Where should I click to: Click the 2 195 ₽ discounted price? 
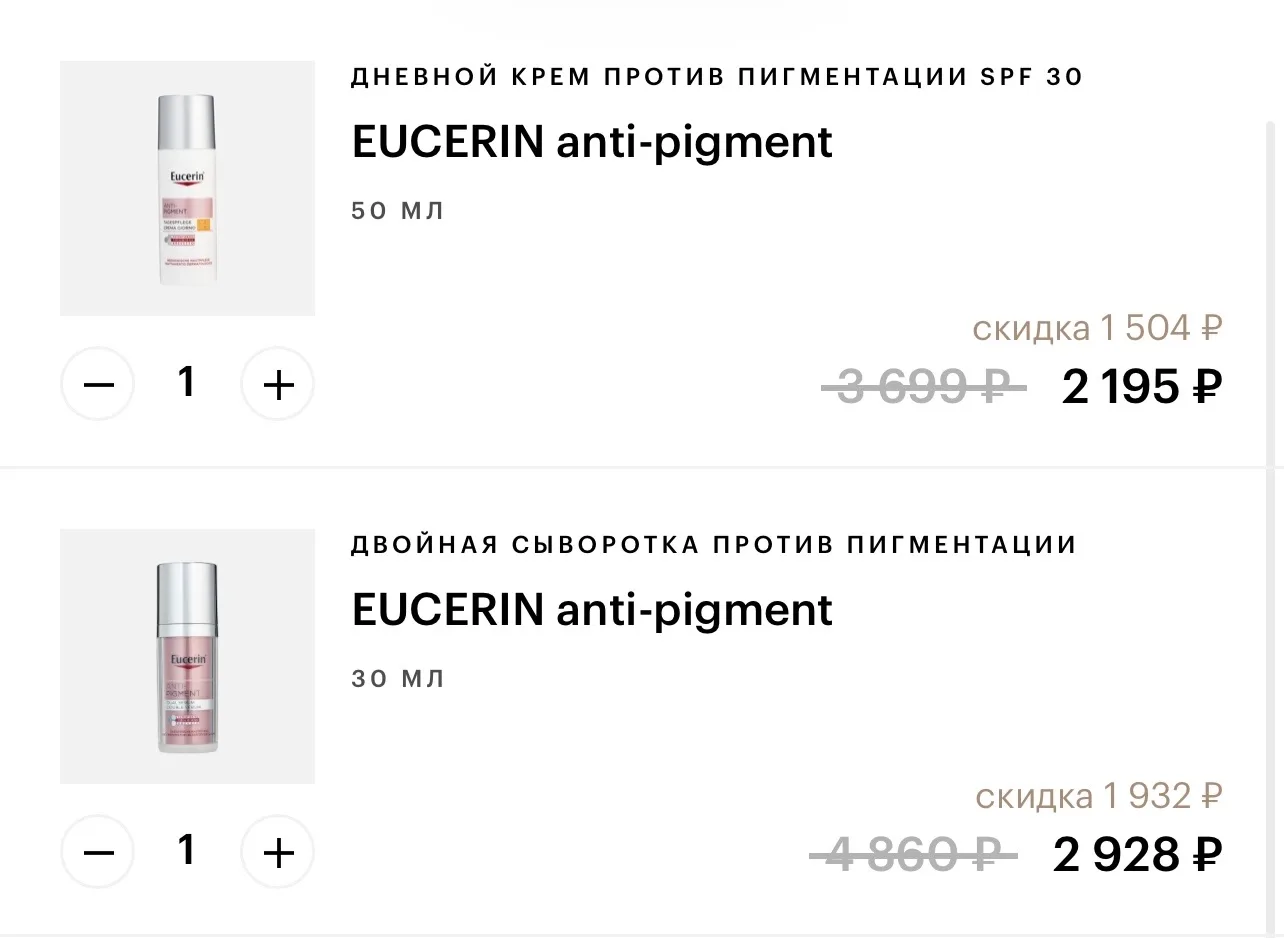pyautogui.click(x=1142, y=387)
